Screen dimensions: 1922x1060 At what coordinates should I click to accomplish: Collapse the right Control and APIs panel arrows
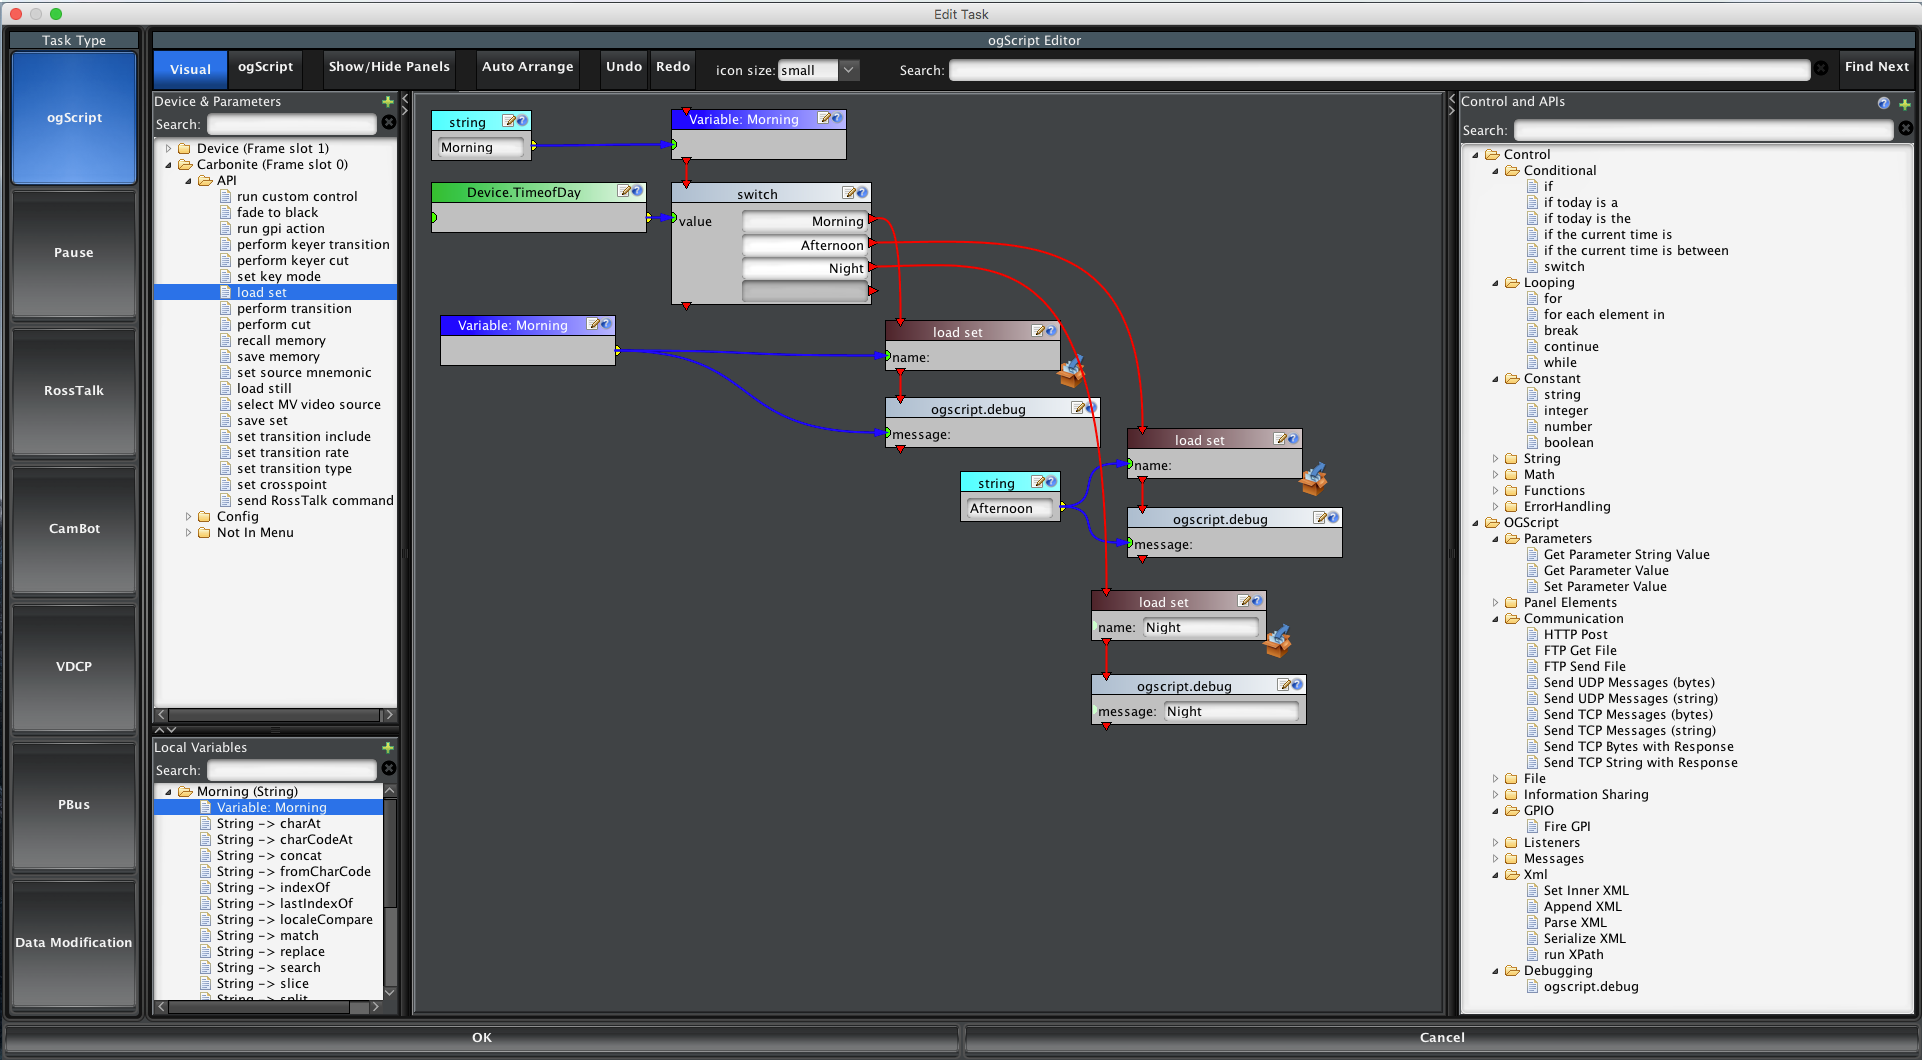point(1452,104)
